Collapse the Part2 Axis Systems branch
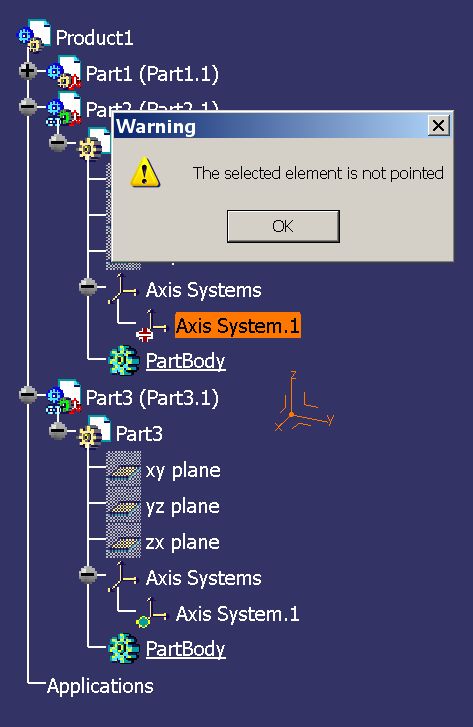The height and width of the screenshot is (727, 473). pyautogui.click(x=88, y=287)
